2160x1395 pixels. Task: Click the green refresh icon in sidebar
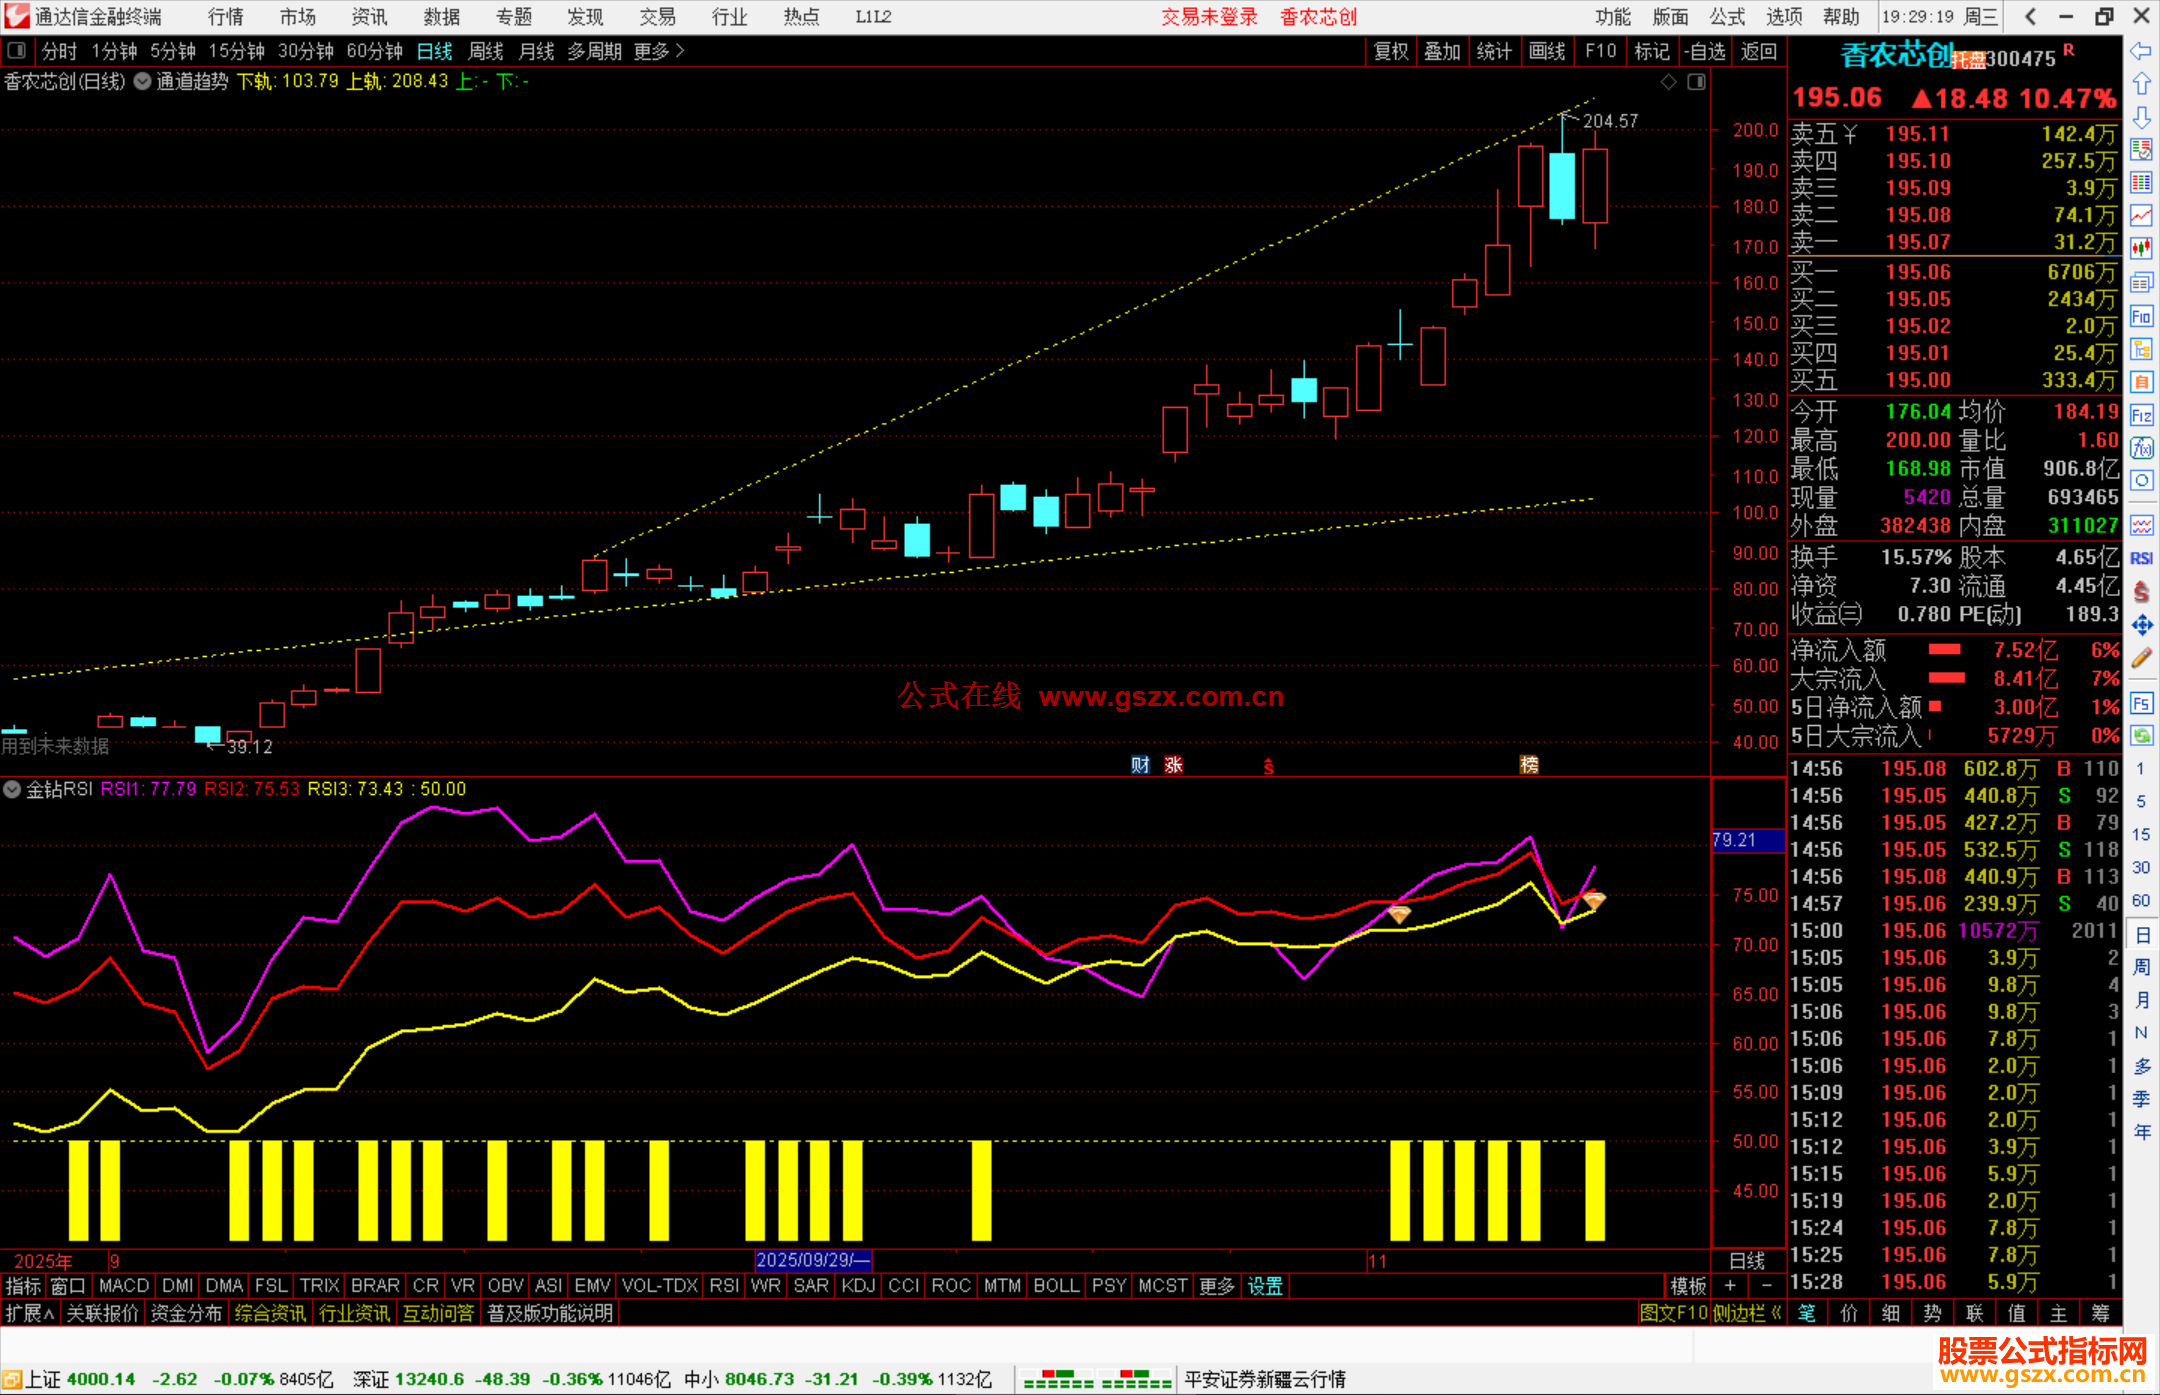point(2141,736)
